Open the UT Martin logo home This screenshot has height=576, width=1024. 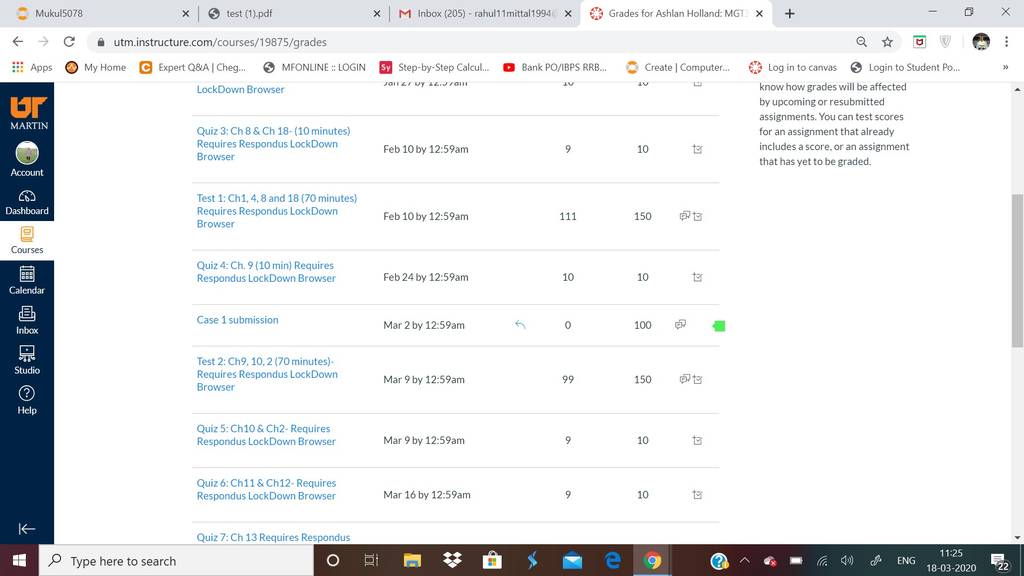pyautogui.click(x=28, y=112)
